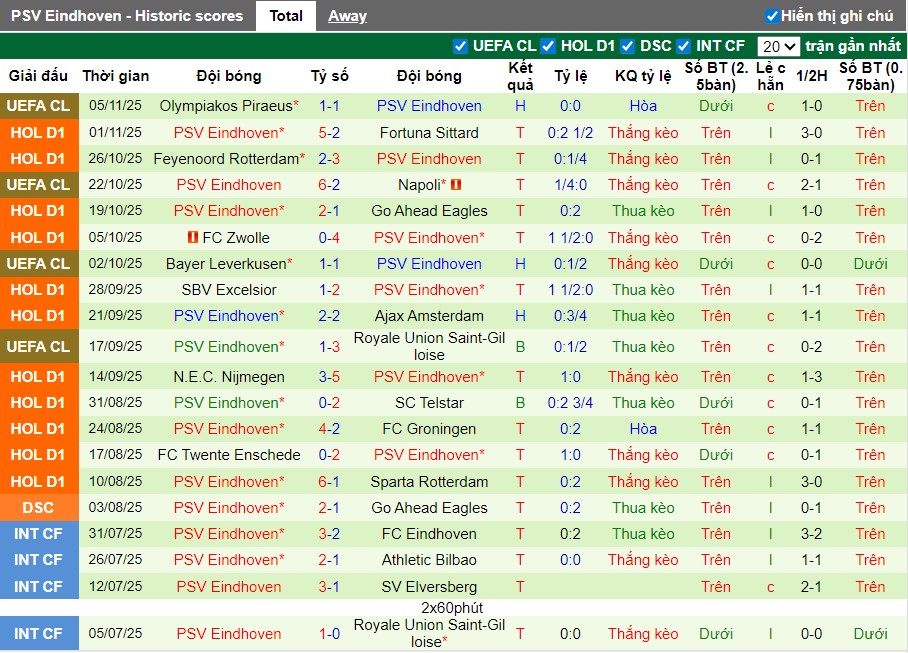Click the Thời gian column header
The width and height of the screenshot is (908, 653).
[x=116, y=76]
